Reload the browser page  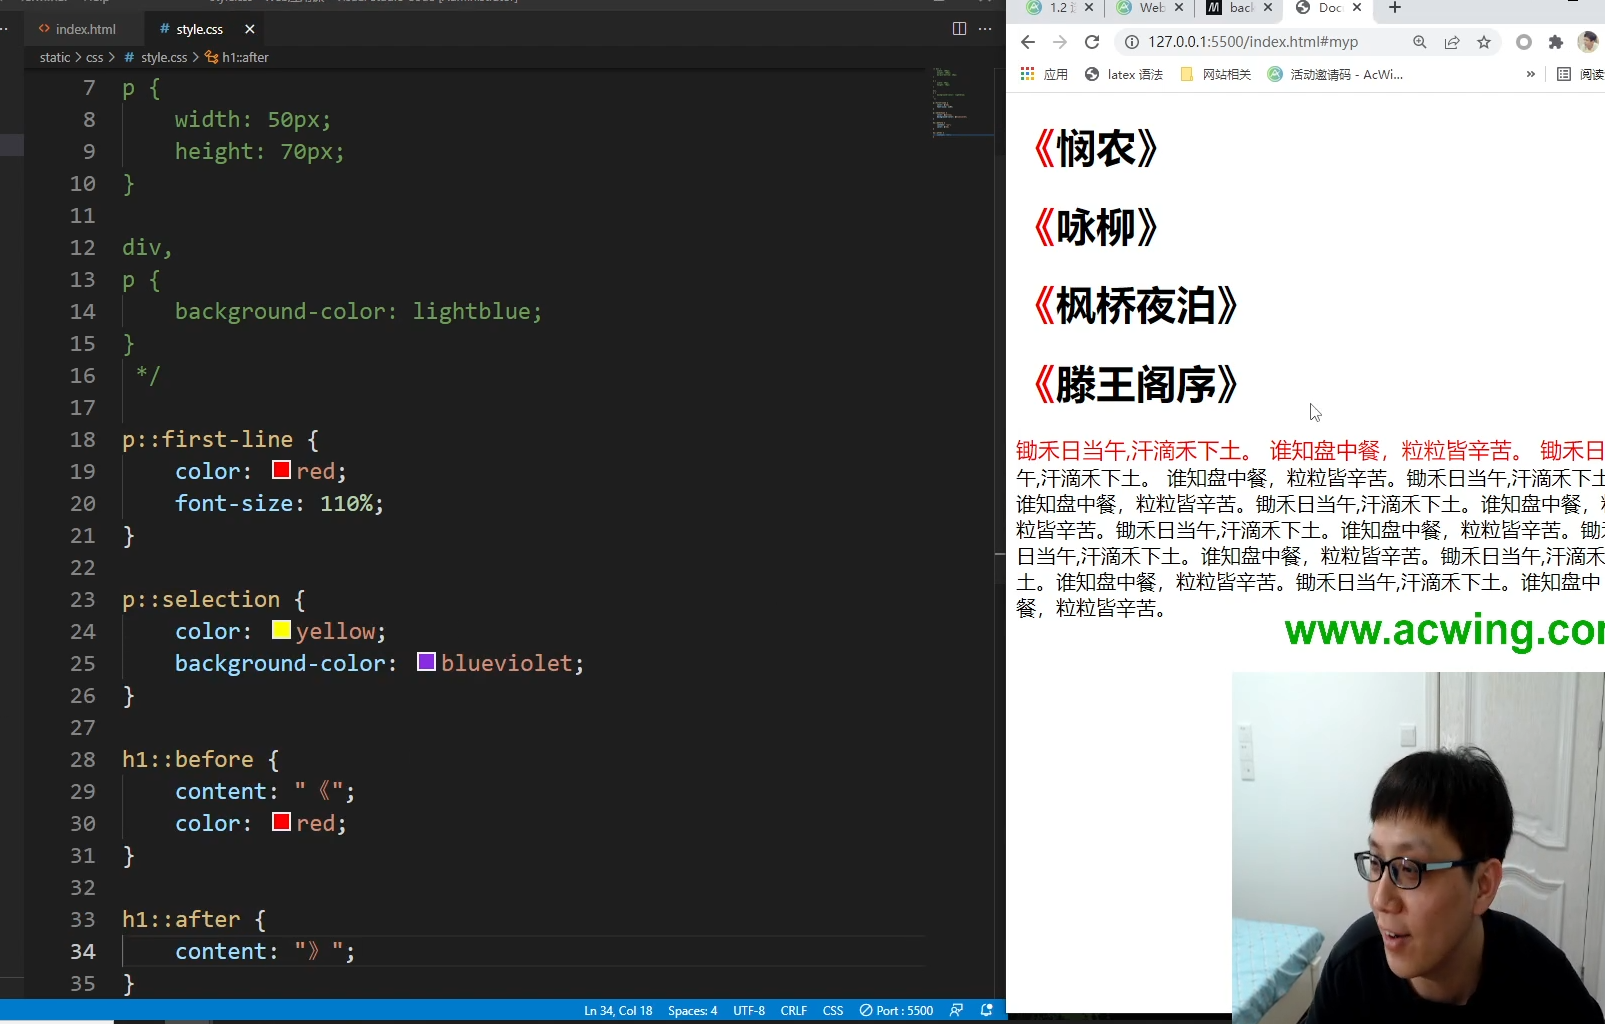point(1092,42)
